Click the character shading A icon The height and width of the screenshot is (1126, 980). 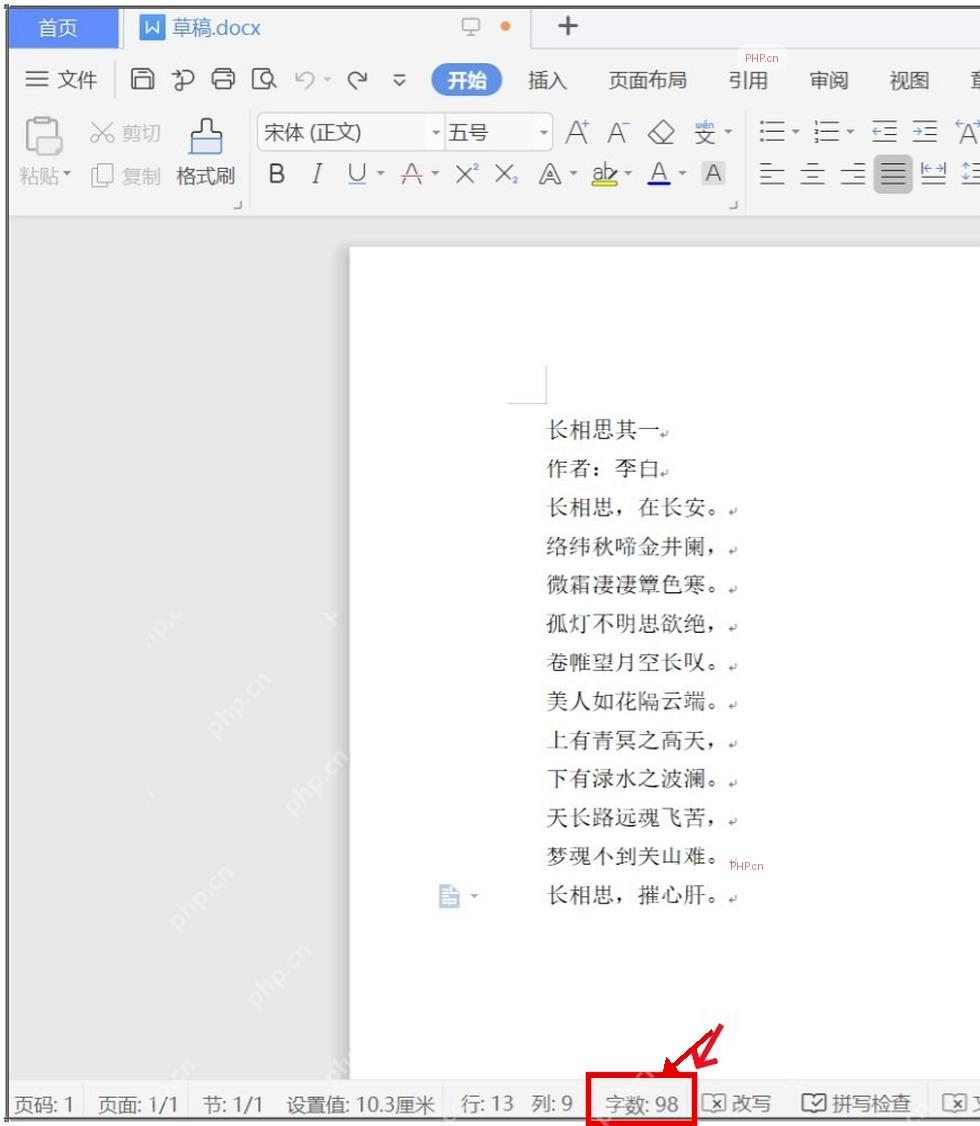click(x=713, y=173)
